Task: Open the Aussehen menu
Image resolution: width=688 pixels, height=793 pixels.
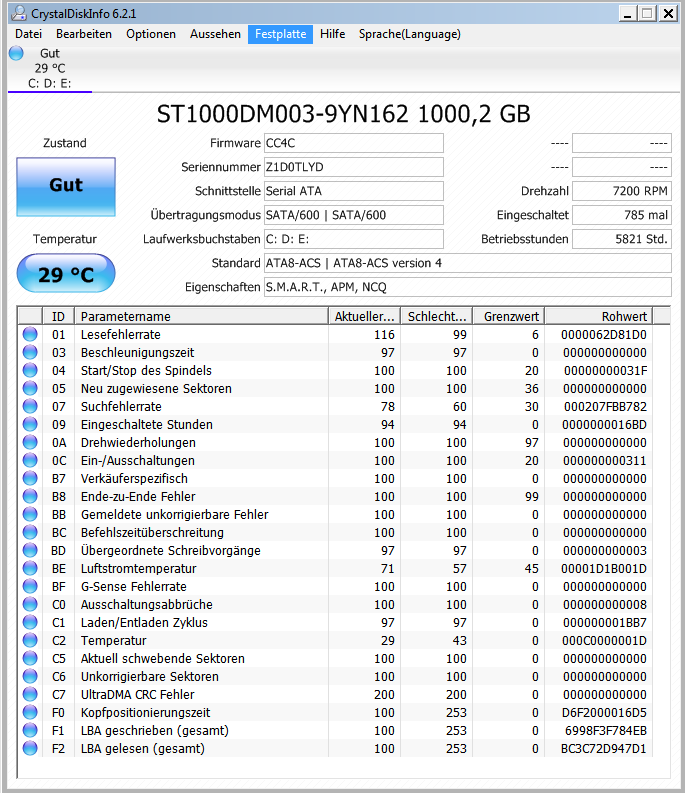Action: (215, 34)
